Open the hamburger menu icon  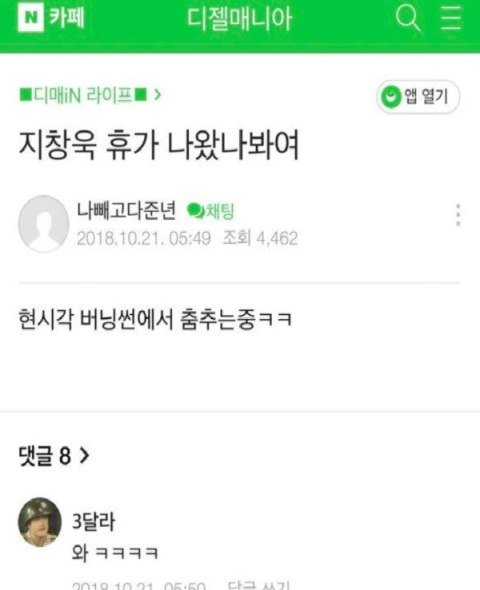pos(451,17)
